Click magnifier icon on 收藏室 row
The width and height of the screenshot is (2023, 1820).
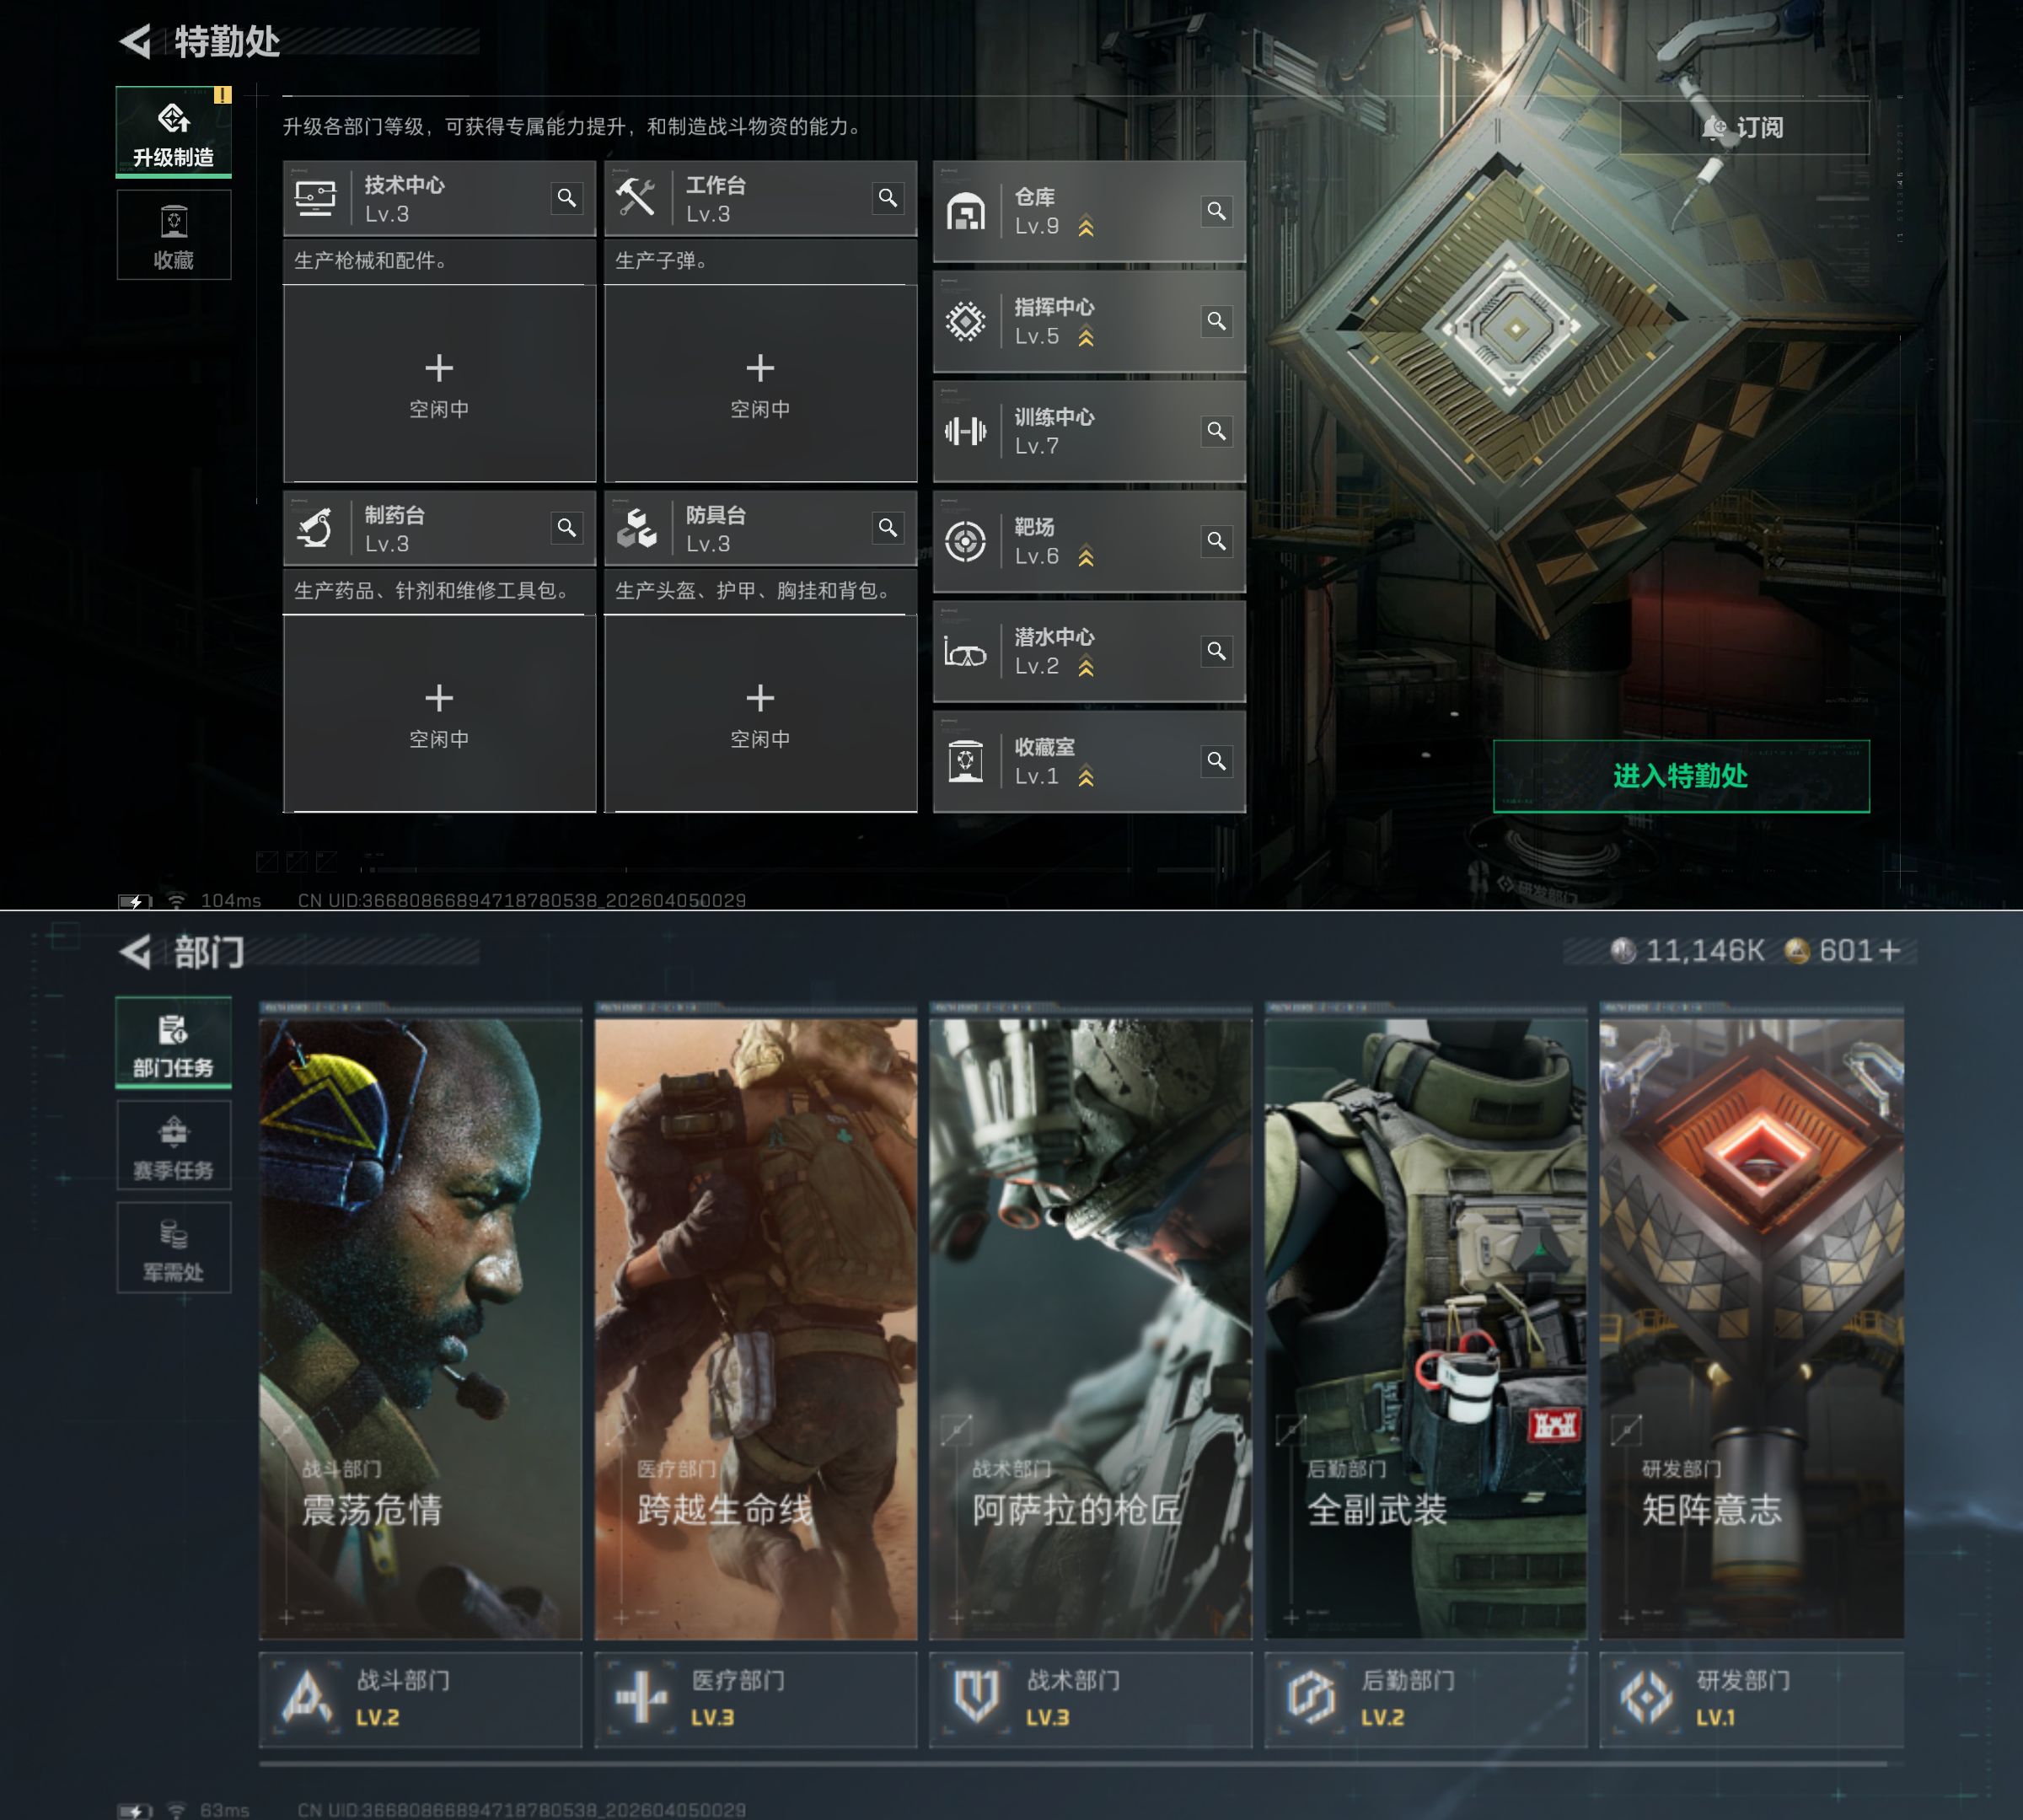(1216, 761)
